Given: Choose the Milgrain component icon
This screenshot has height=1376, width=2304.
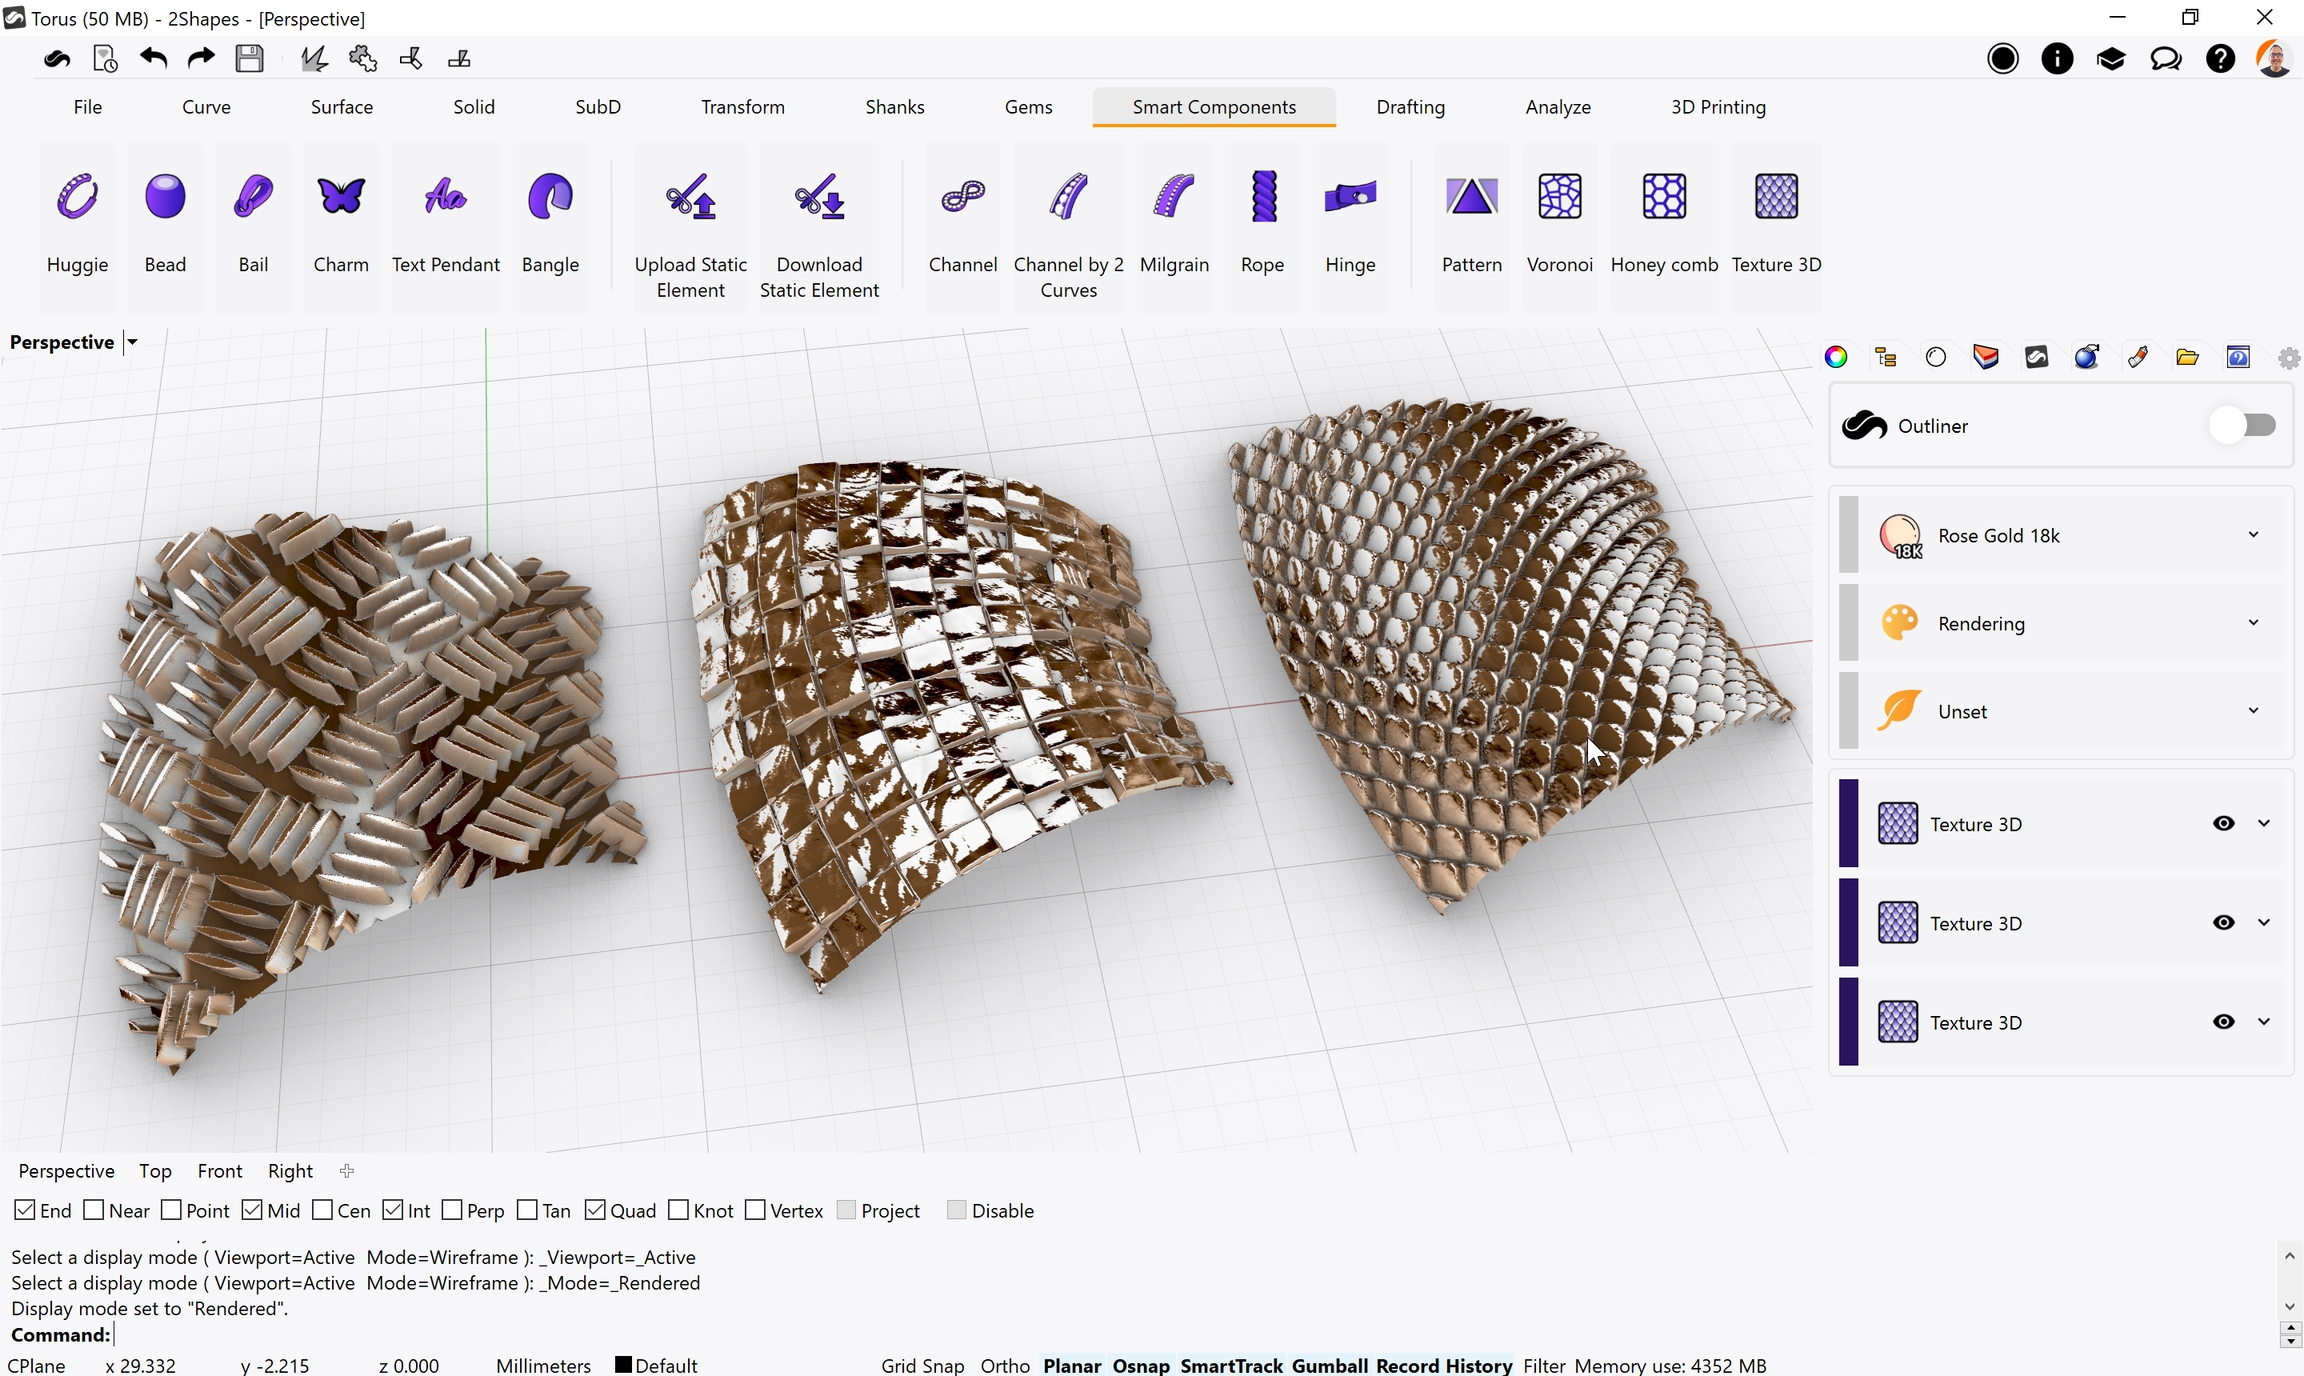Looking at the screenshot, I should pos(1173,197).
